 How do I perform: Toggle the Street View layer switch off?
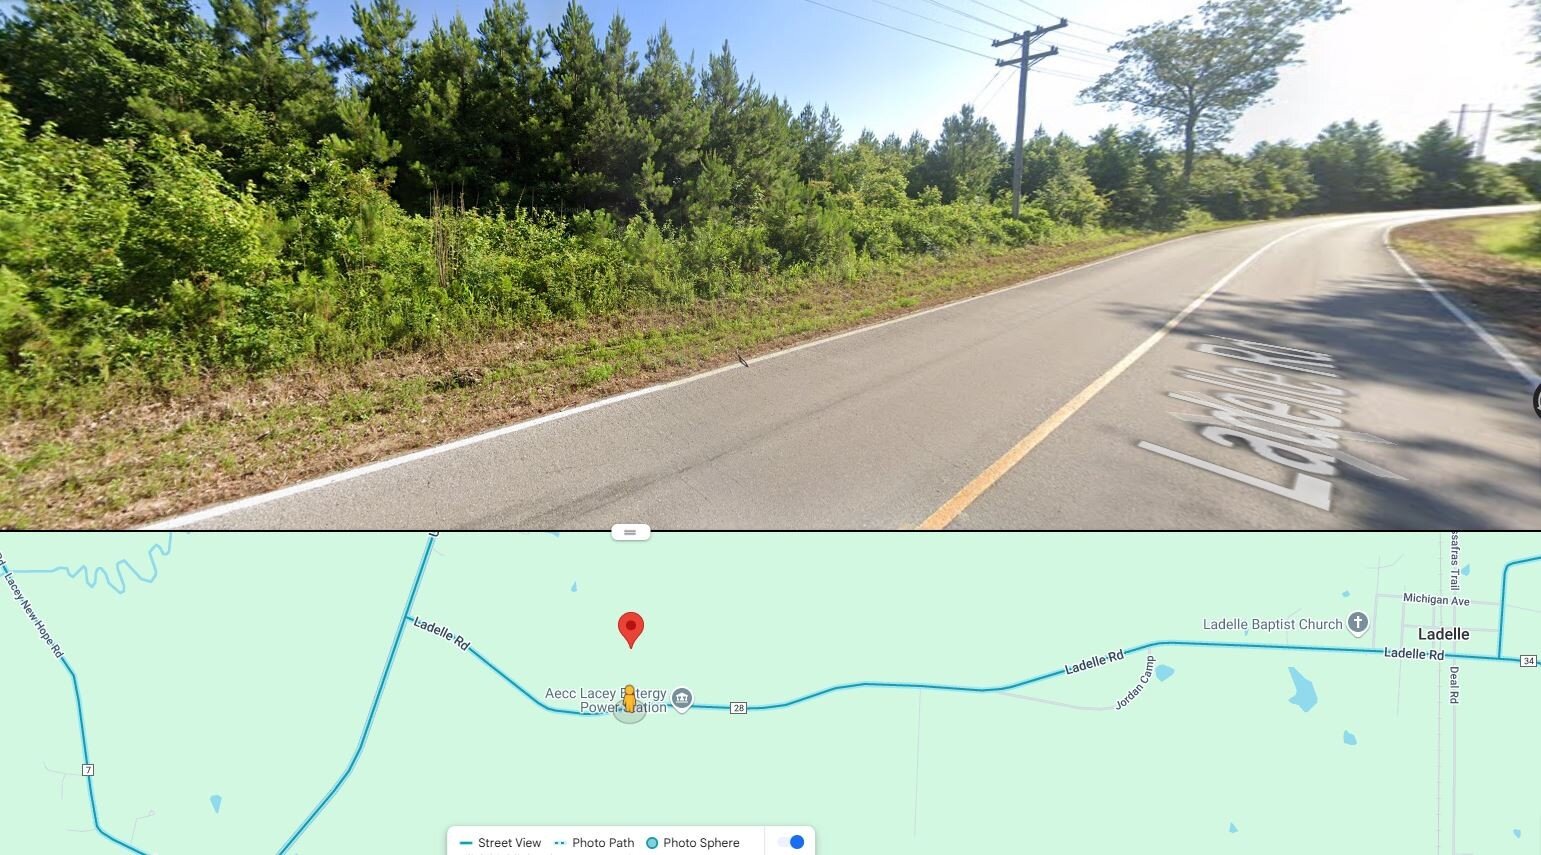[791, 842]
